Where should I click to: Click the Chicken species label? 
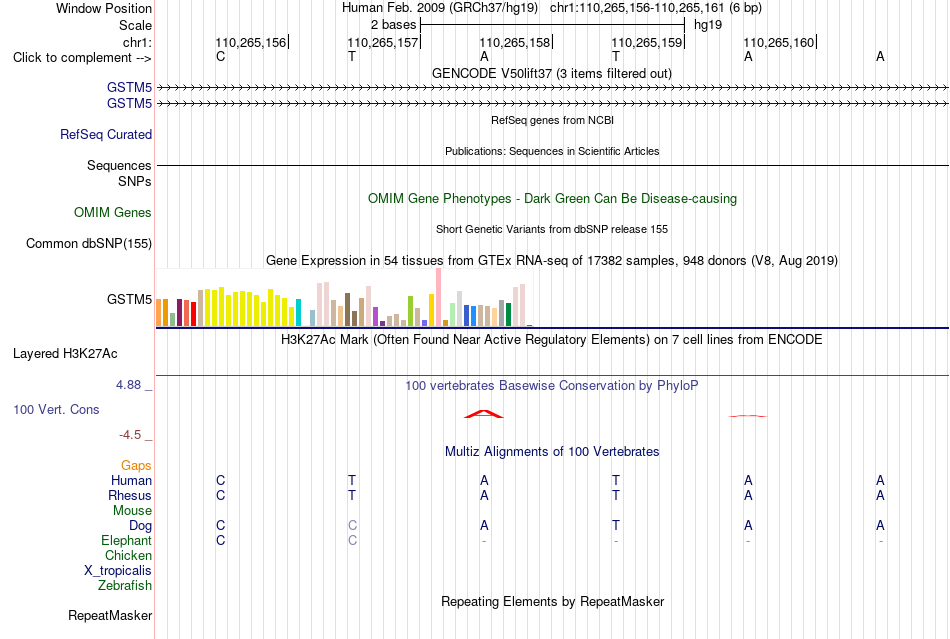[128, 555]
